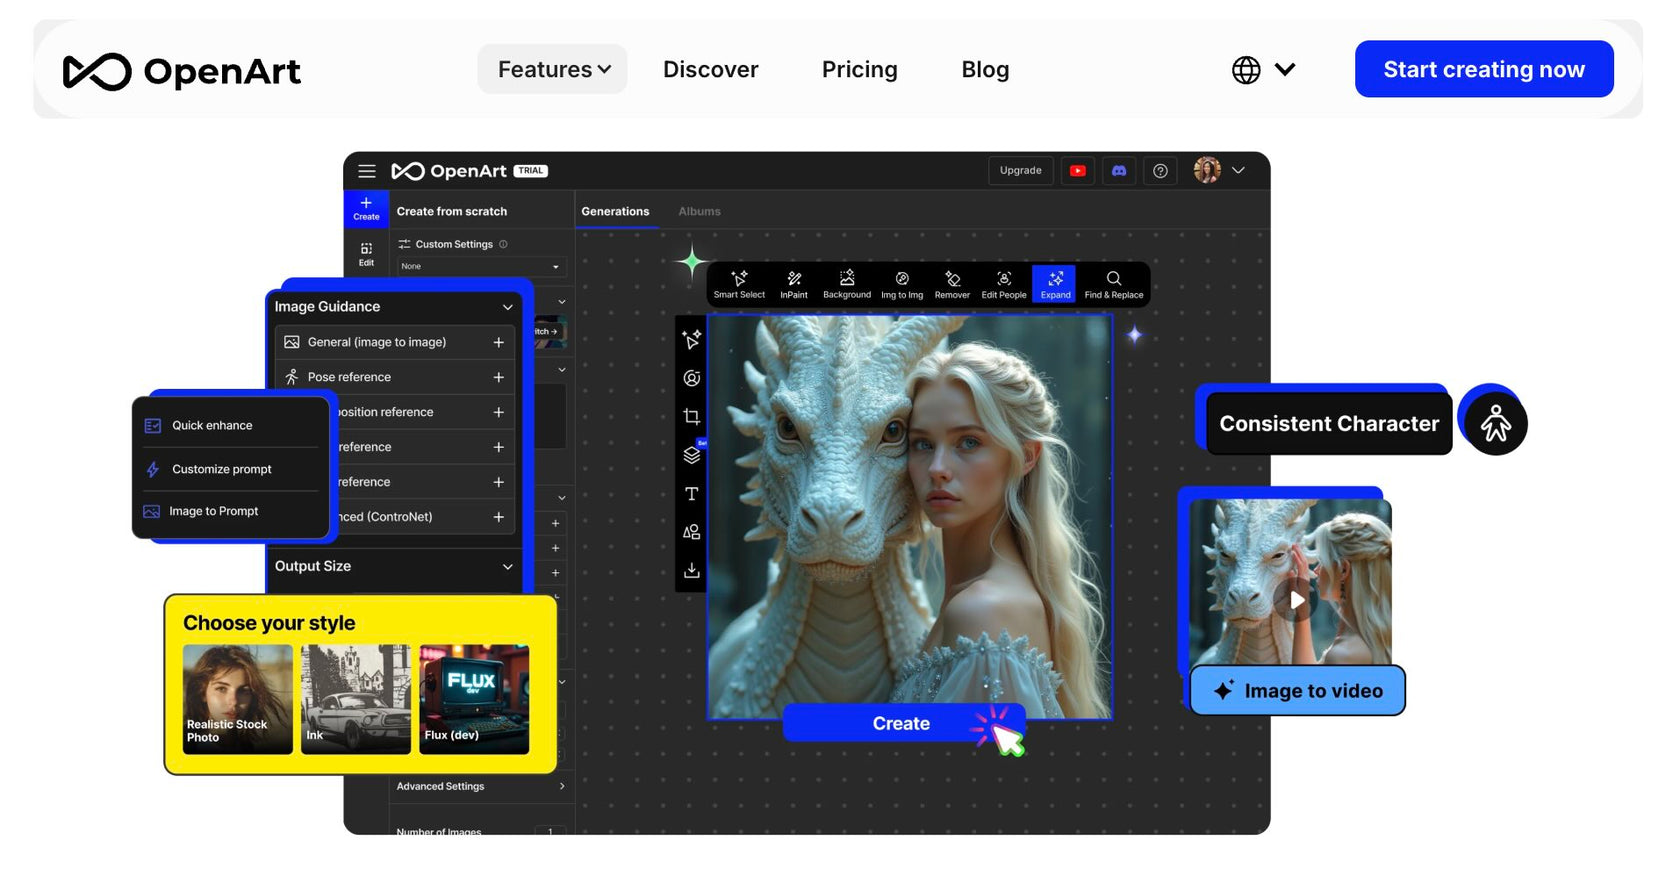Choose Quick enhance option

230,425
